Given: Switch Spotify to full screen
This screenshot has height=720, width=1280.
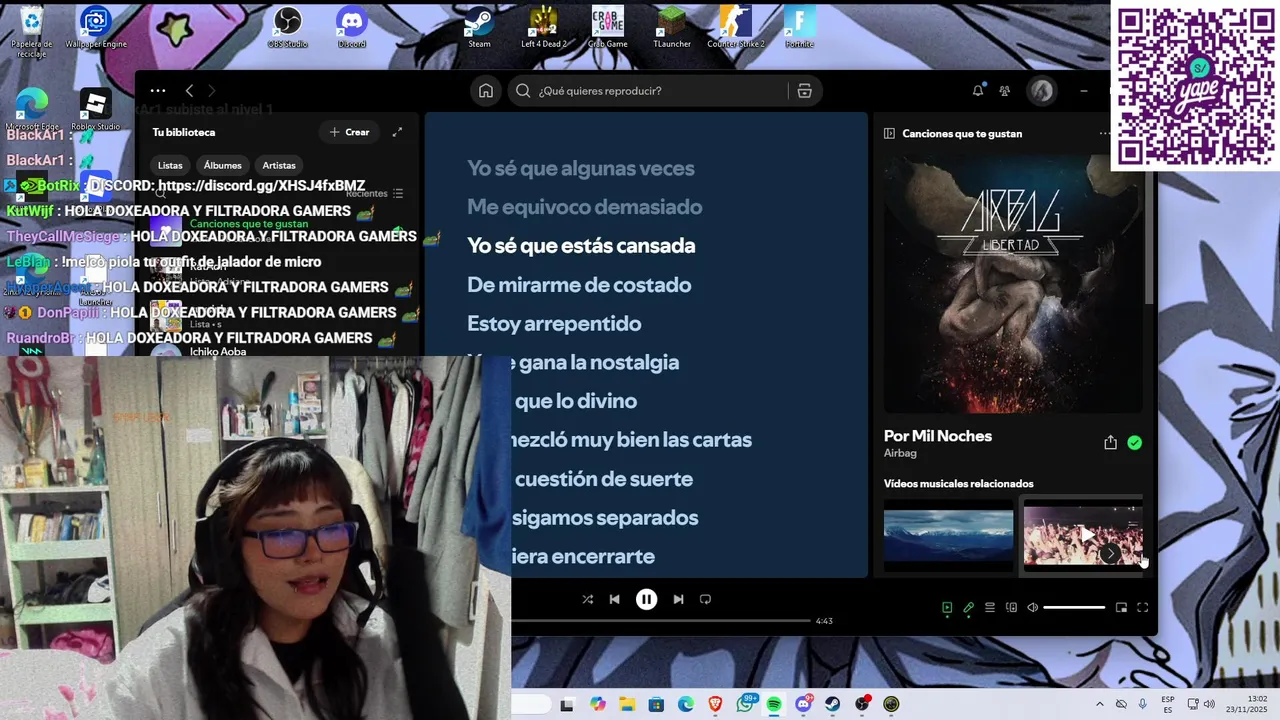Looking at the screenshot, I should 1142,607.
